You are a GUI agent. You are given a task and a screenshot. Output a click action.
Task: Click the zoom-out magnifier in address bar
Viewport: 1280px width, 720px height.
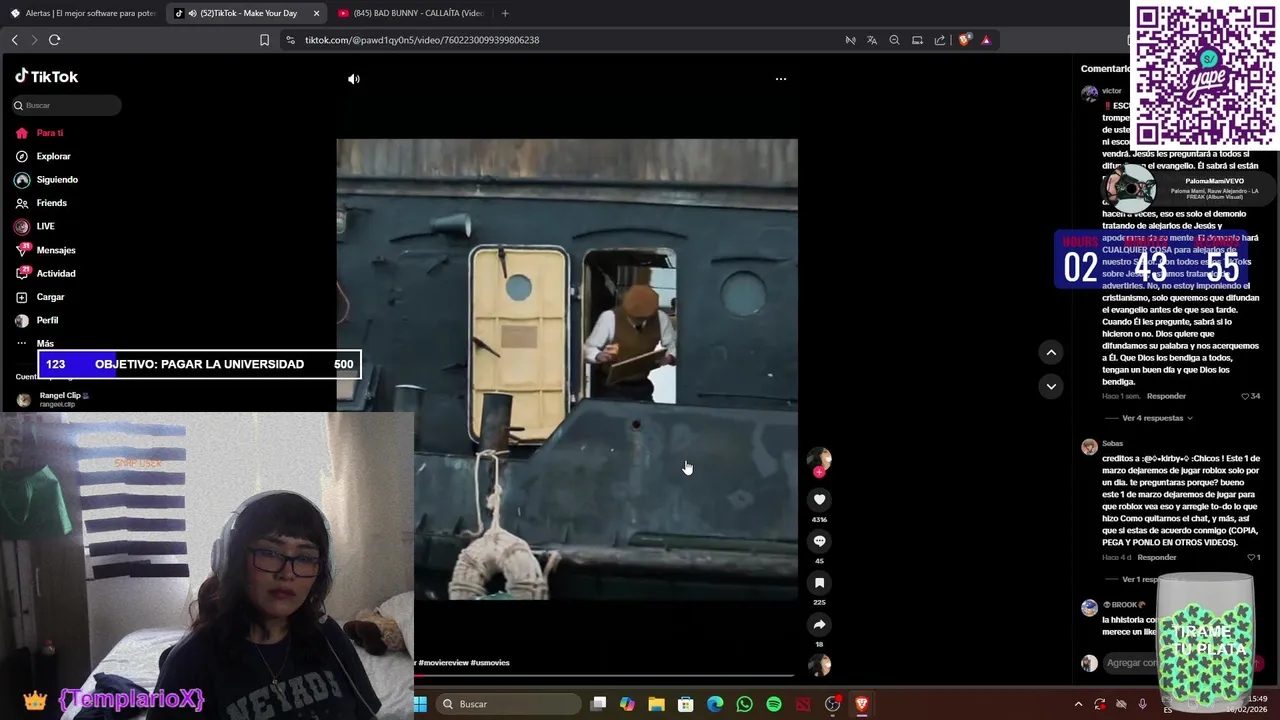coord(894,40)
